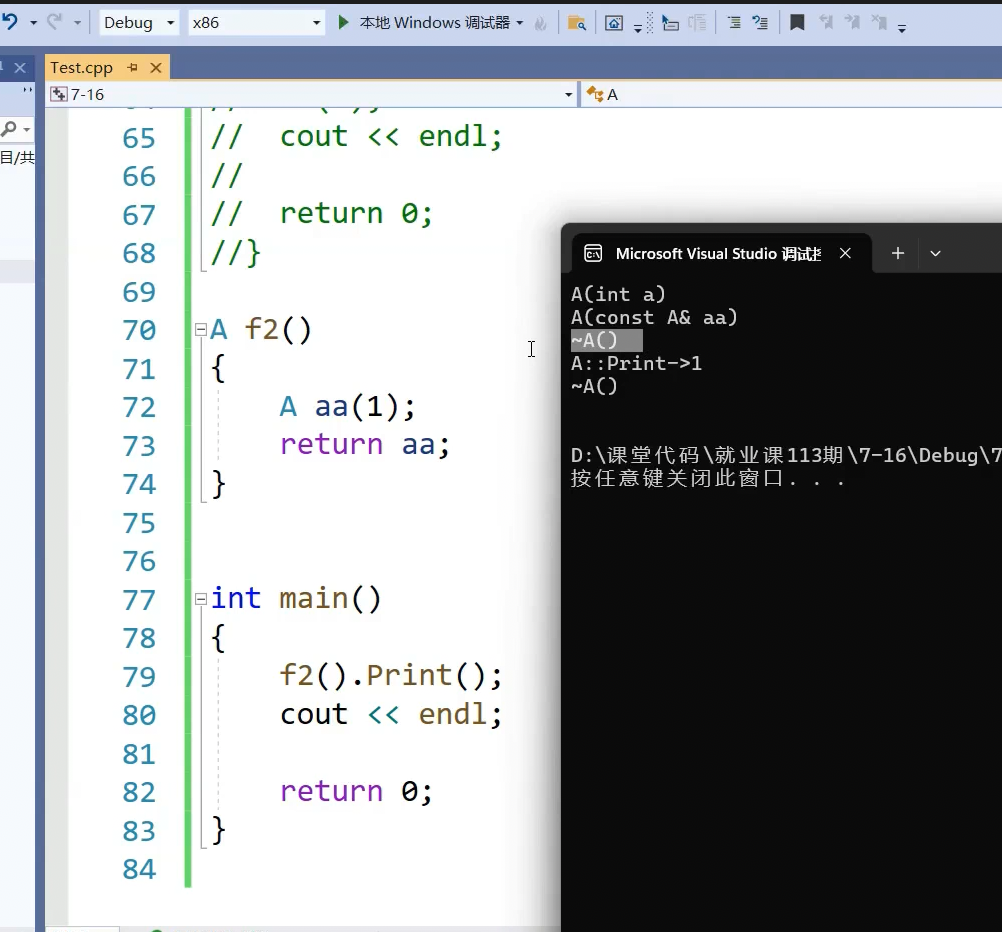The width and height of the screenshot is (1002, 932).
Task: Click search magnifier in left panel
Action: coord(9,129)
